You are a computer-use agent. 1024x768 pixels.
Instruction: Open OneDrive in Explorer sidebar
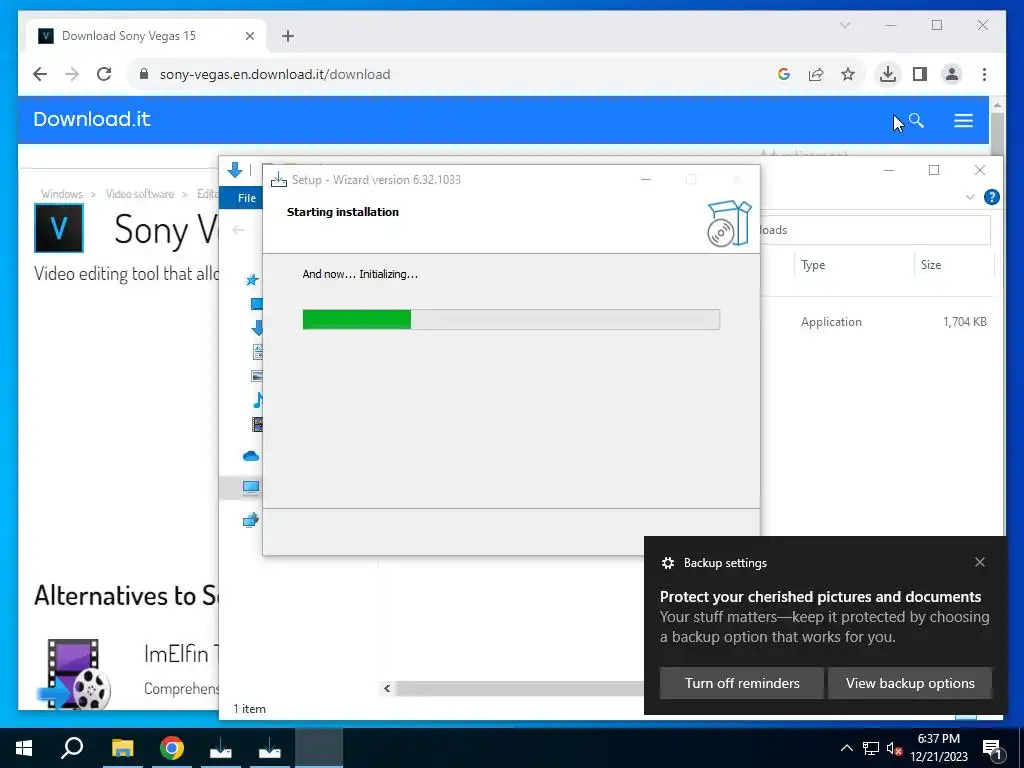pyautogui.click(x=251, y=456)
